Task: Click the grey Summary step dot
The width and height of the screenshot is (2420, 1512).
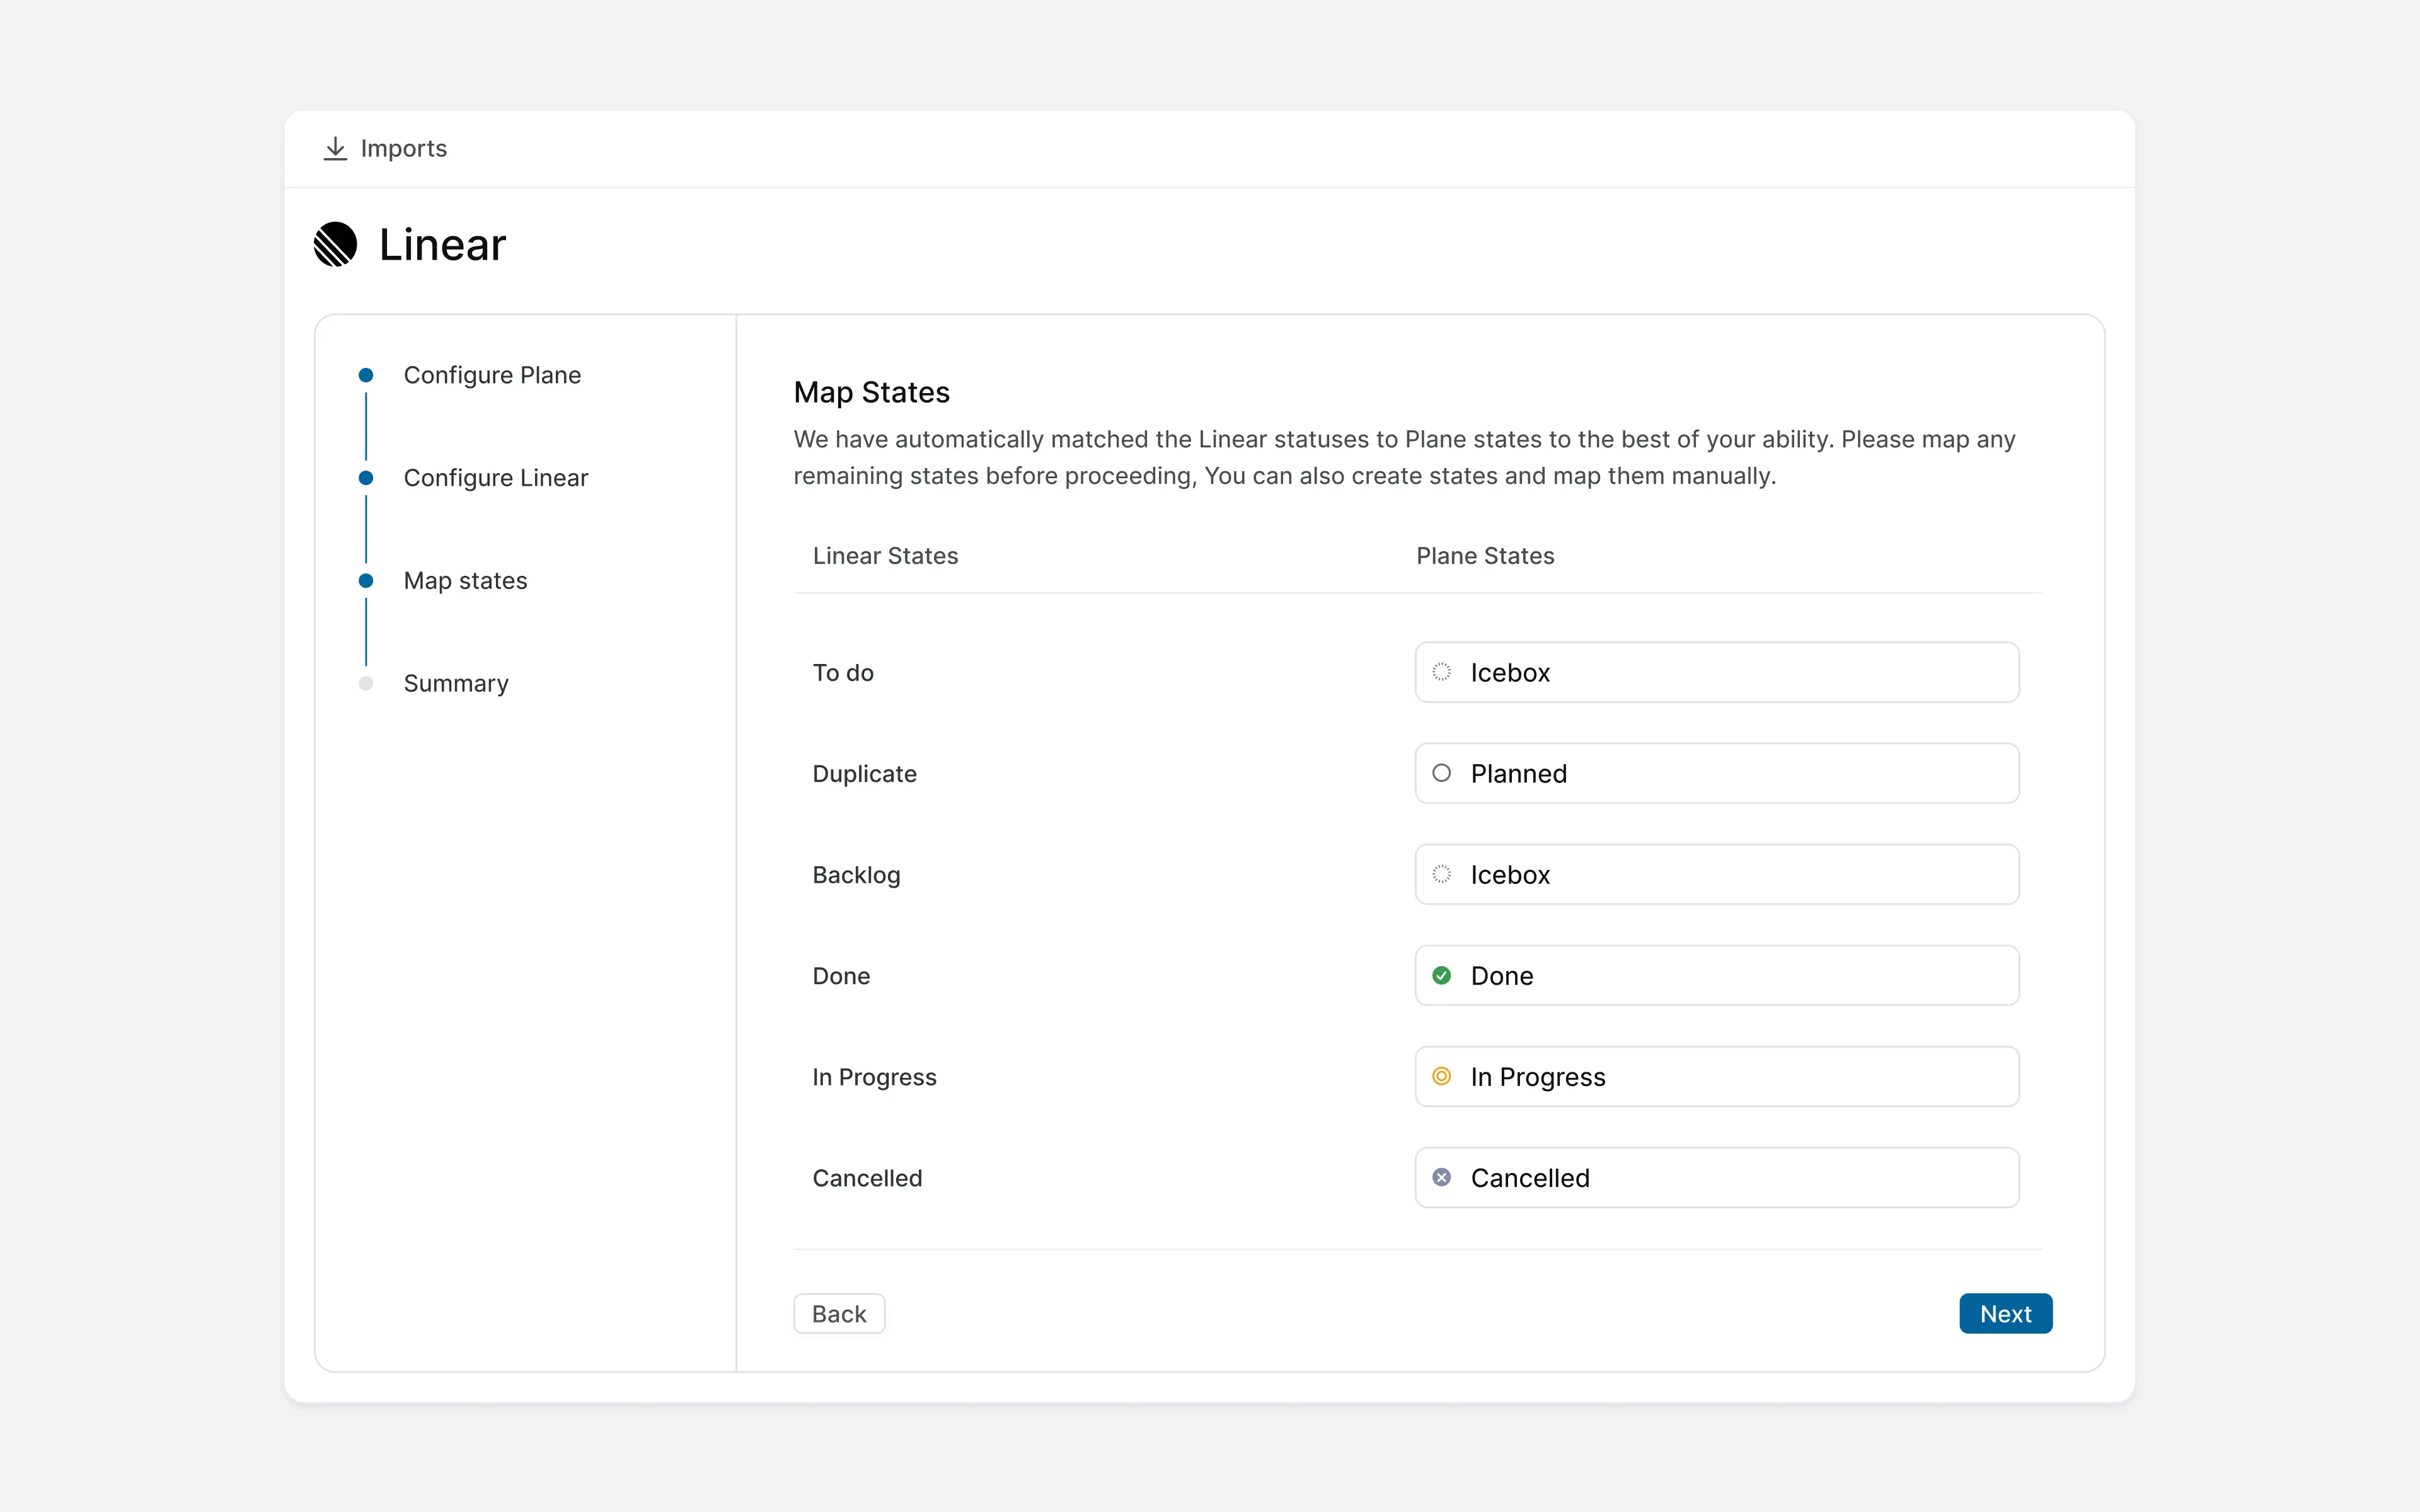Action: [366, 684]
